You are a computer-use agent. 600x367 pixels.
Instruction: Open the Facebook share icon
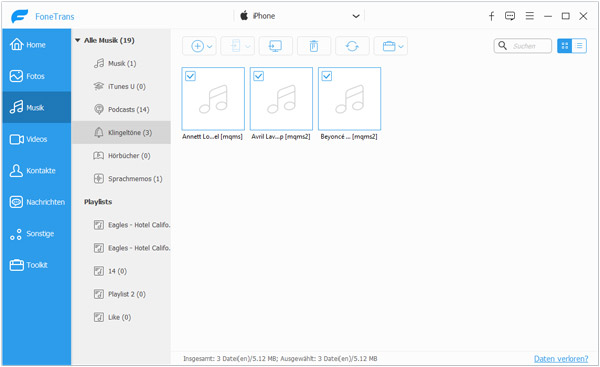coord(491,16)
